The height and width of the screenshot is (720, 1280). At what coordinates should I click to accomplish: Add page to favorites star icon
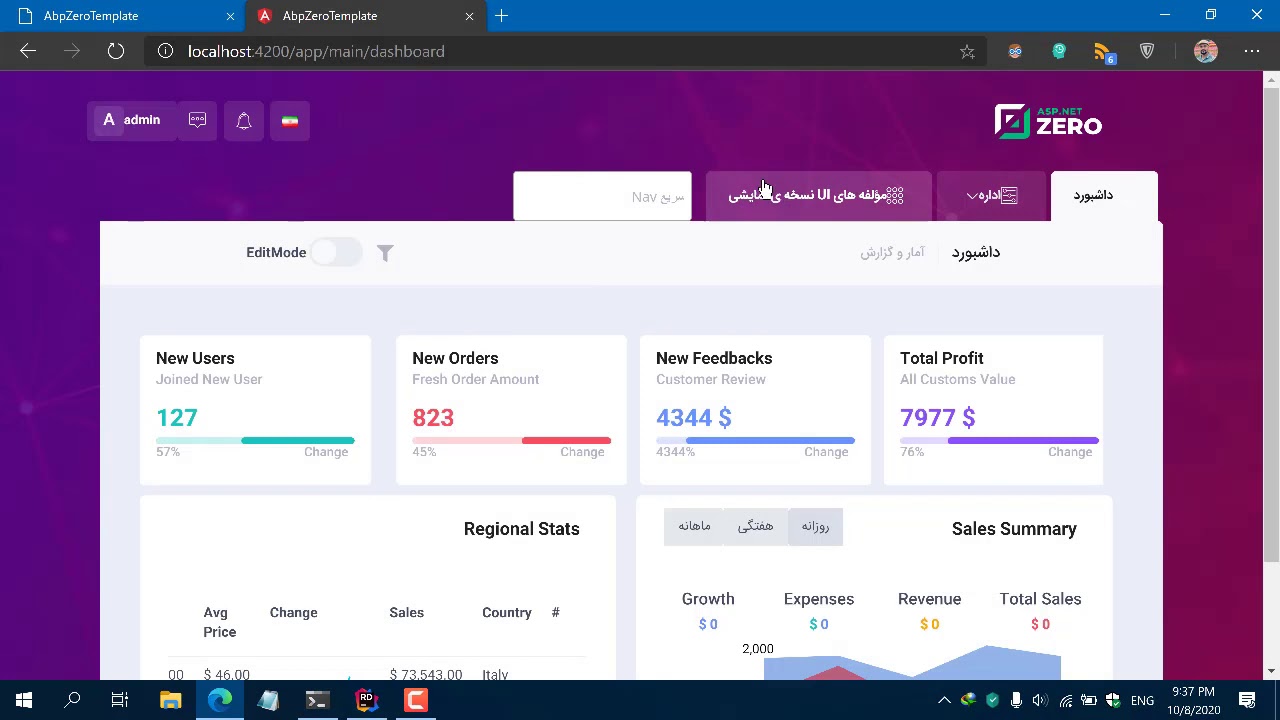coord(967,51)
